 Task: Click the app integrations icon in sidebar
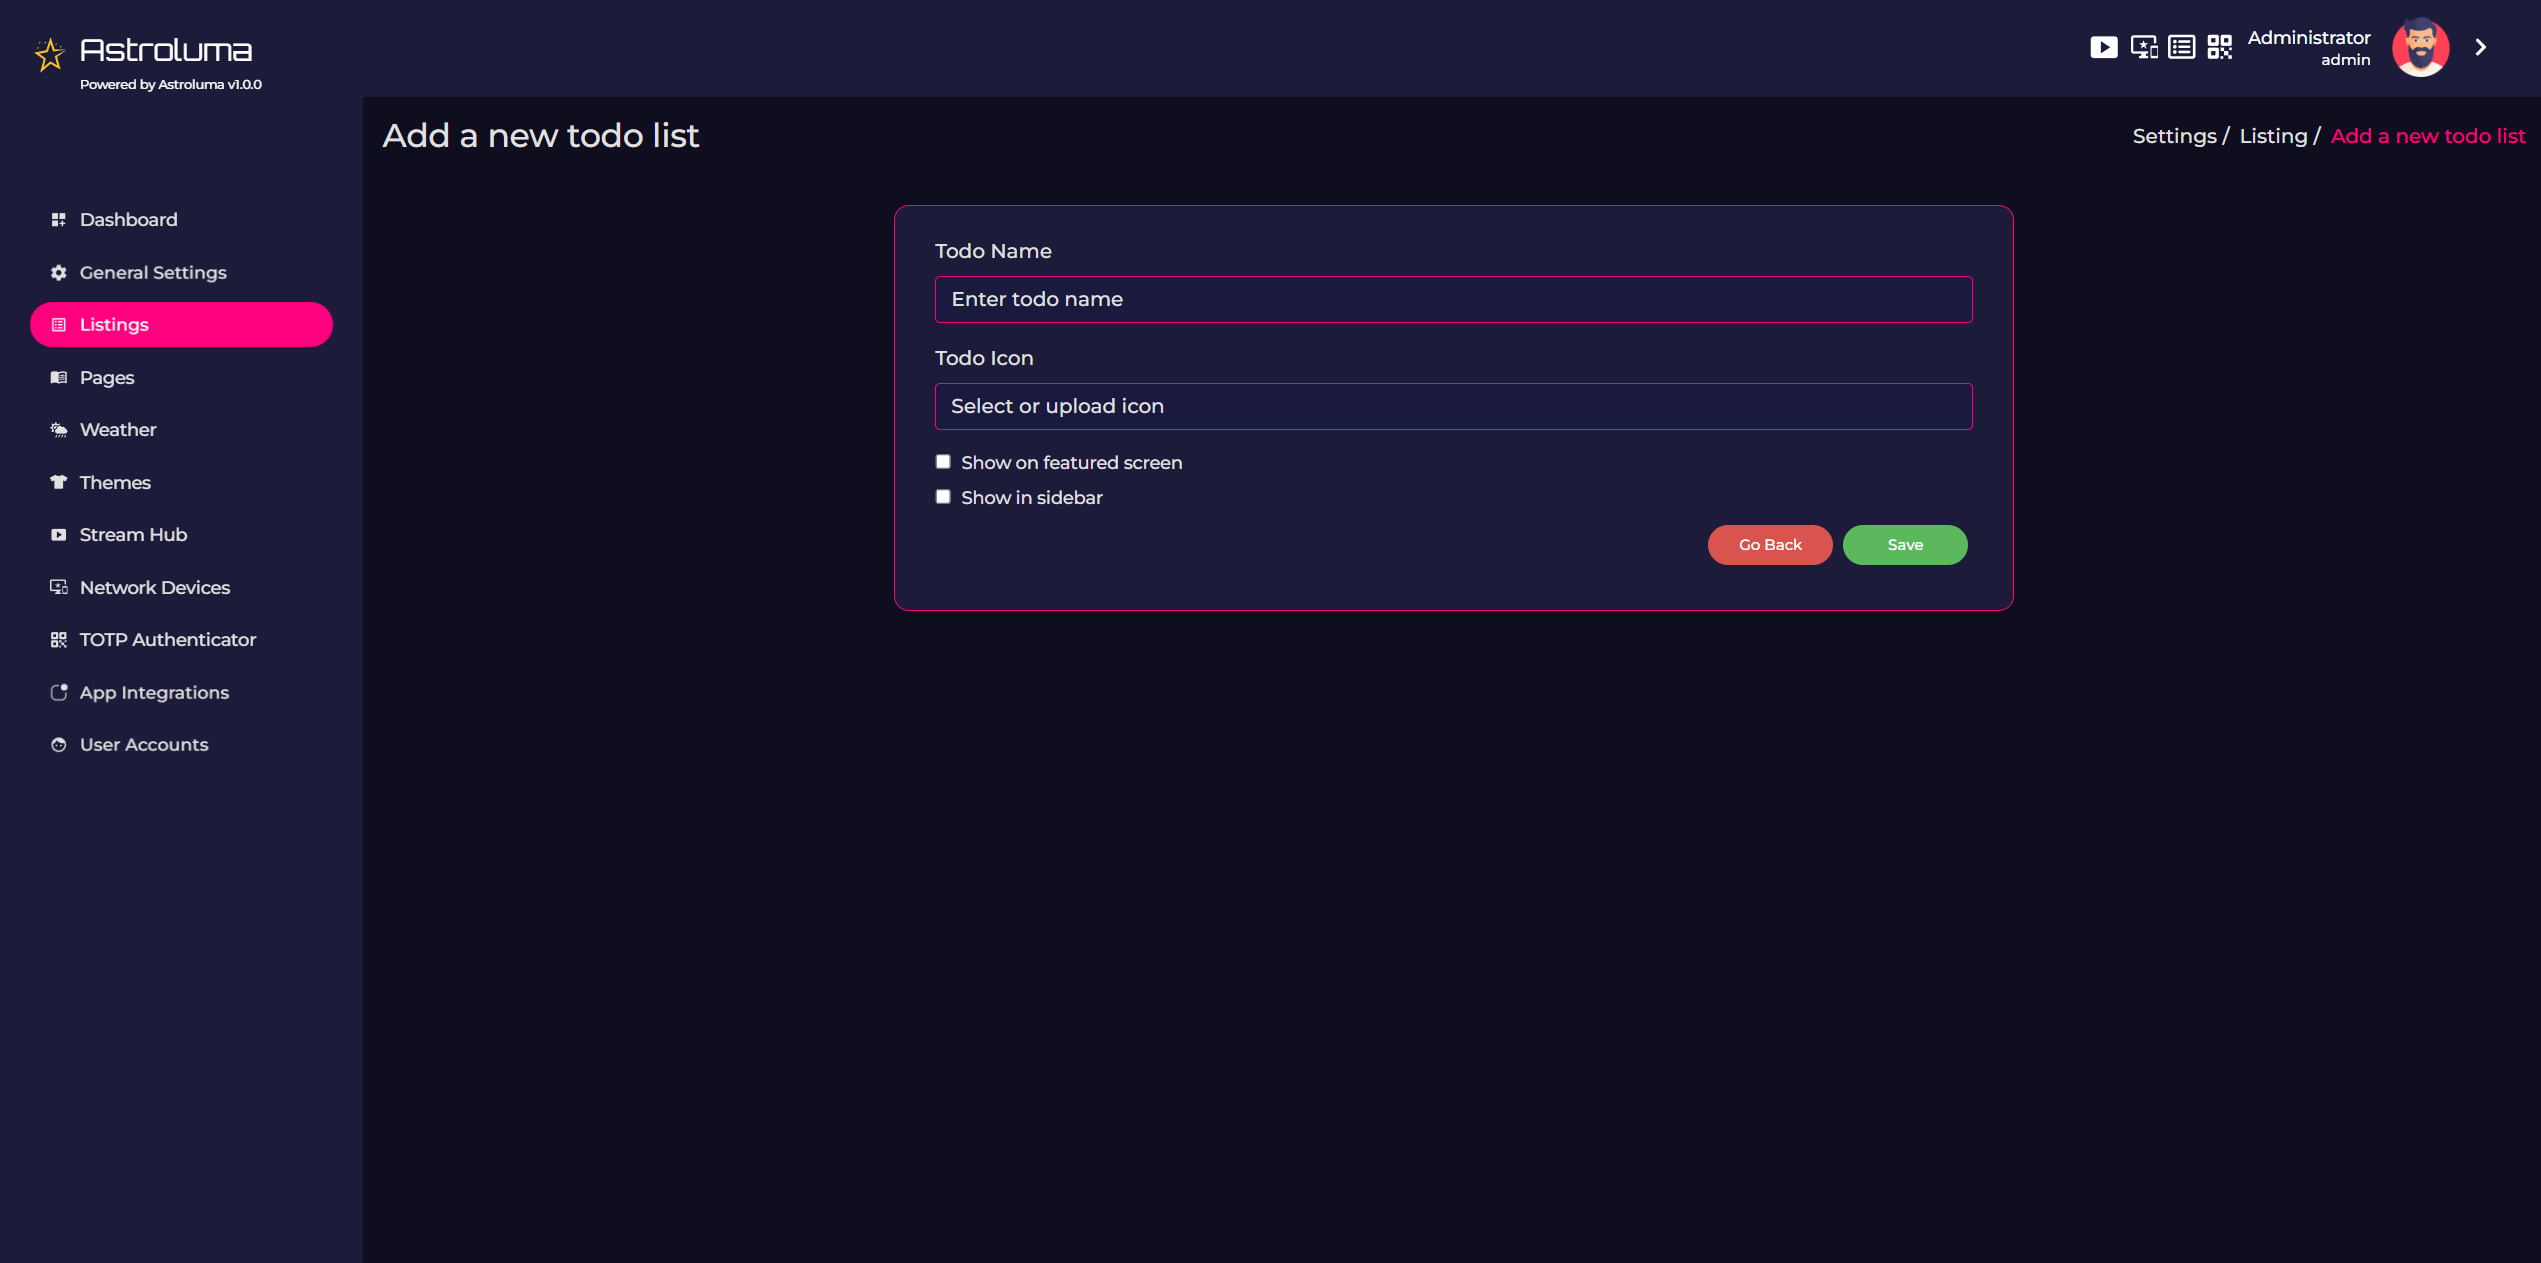point(57,692)
